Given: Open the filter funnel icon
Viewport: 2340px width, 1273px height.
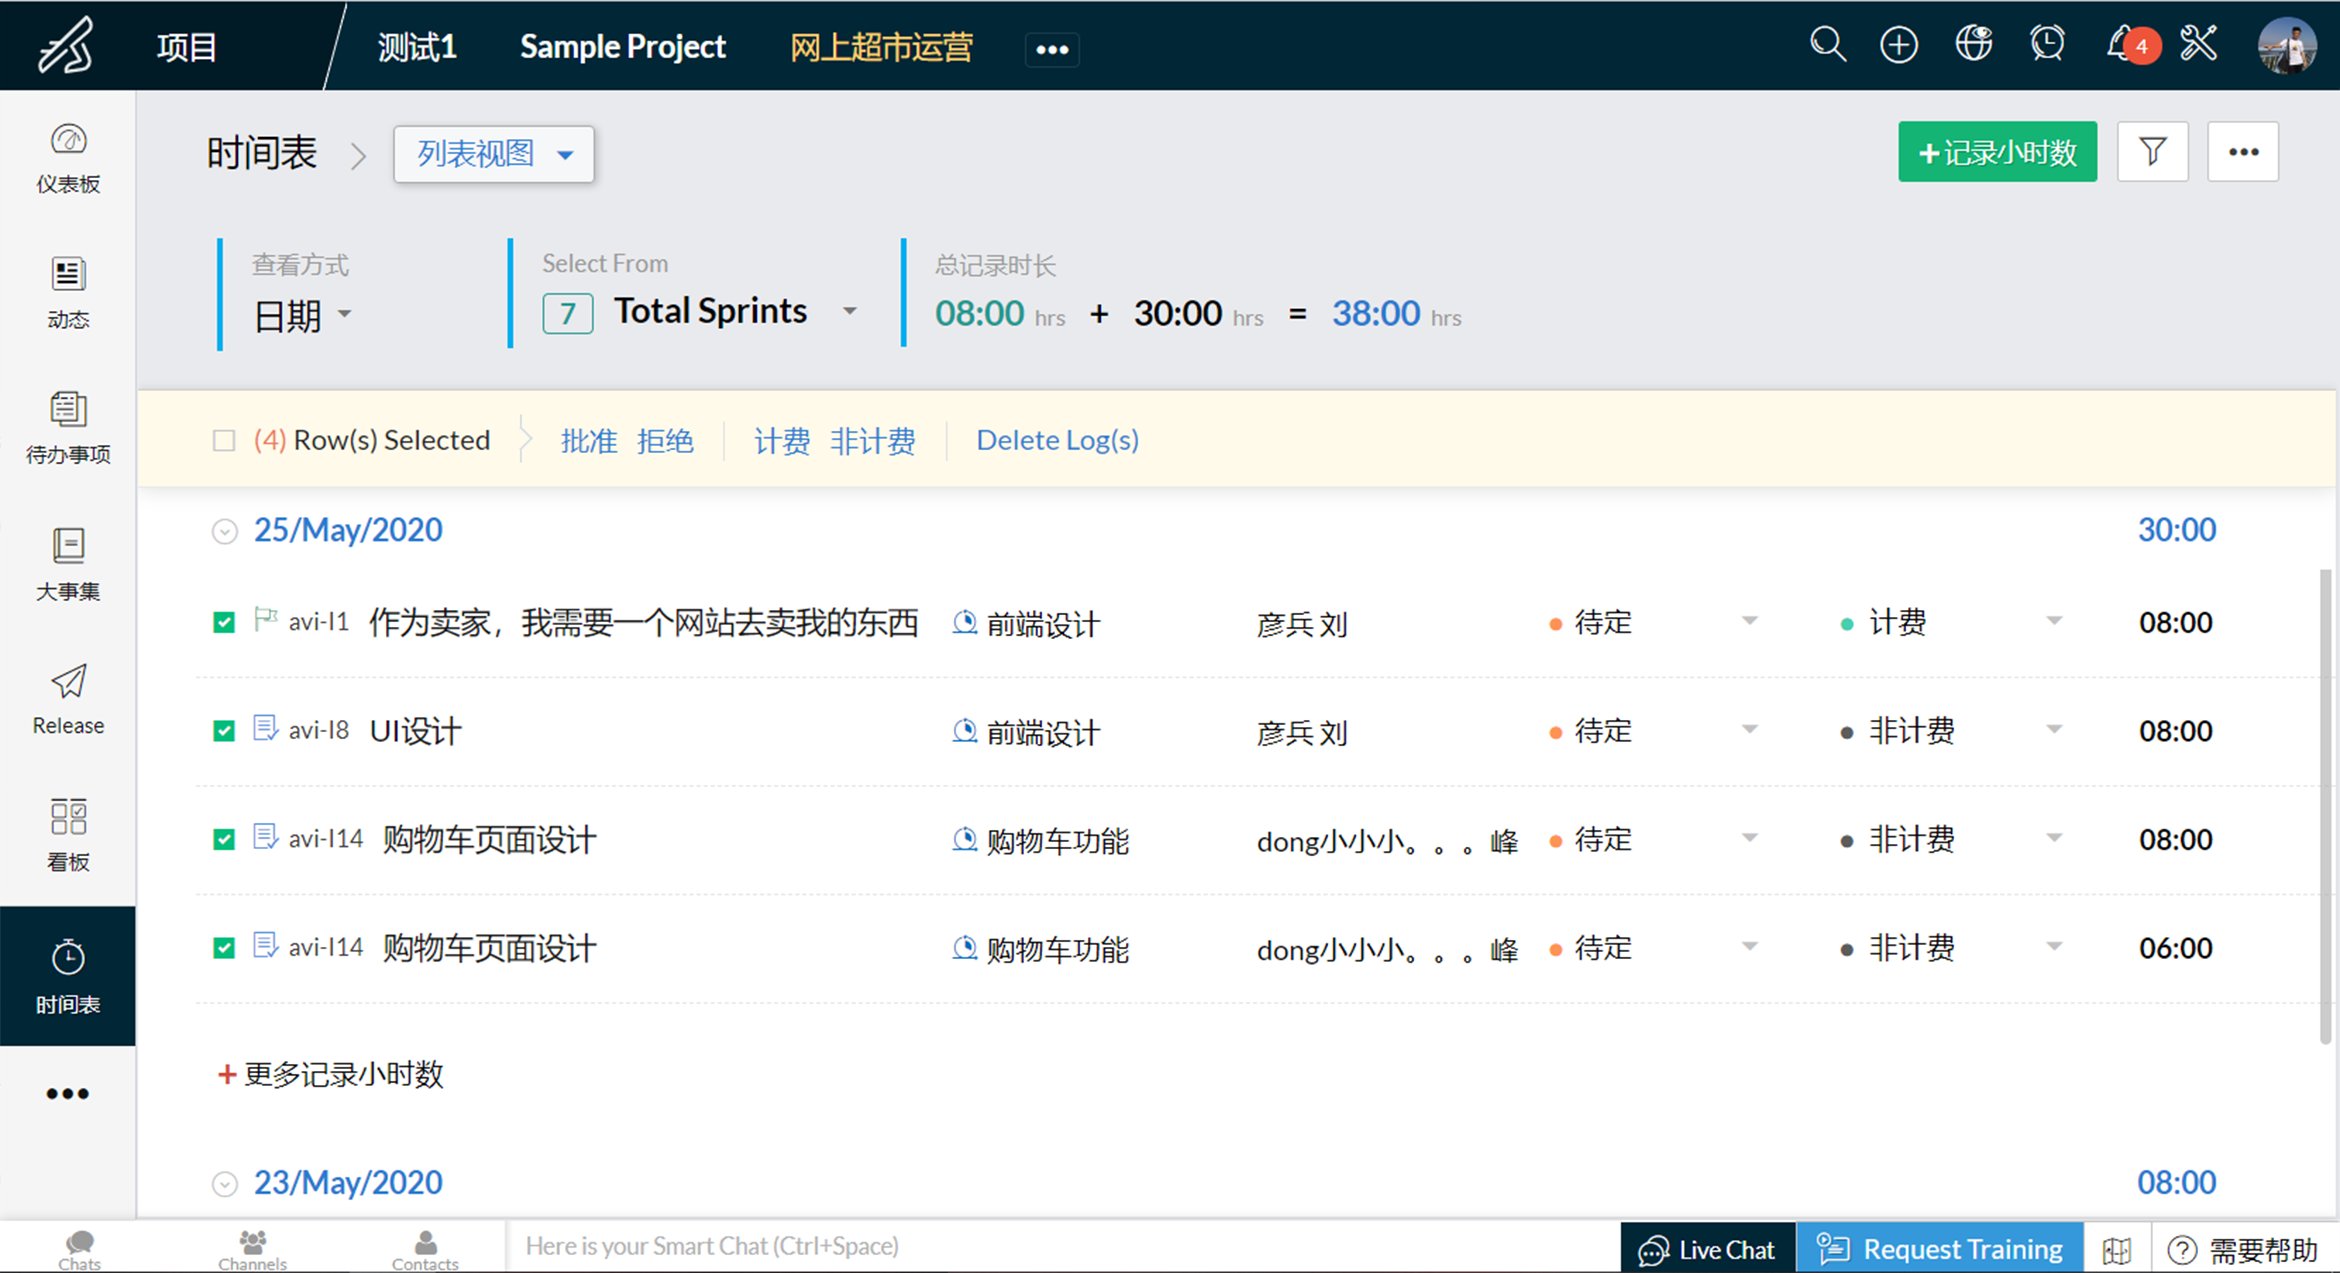Looking at the screenshot, I should (x=2152, y=152).
